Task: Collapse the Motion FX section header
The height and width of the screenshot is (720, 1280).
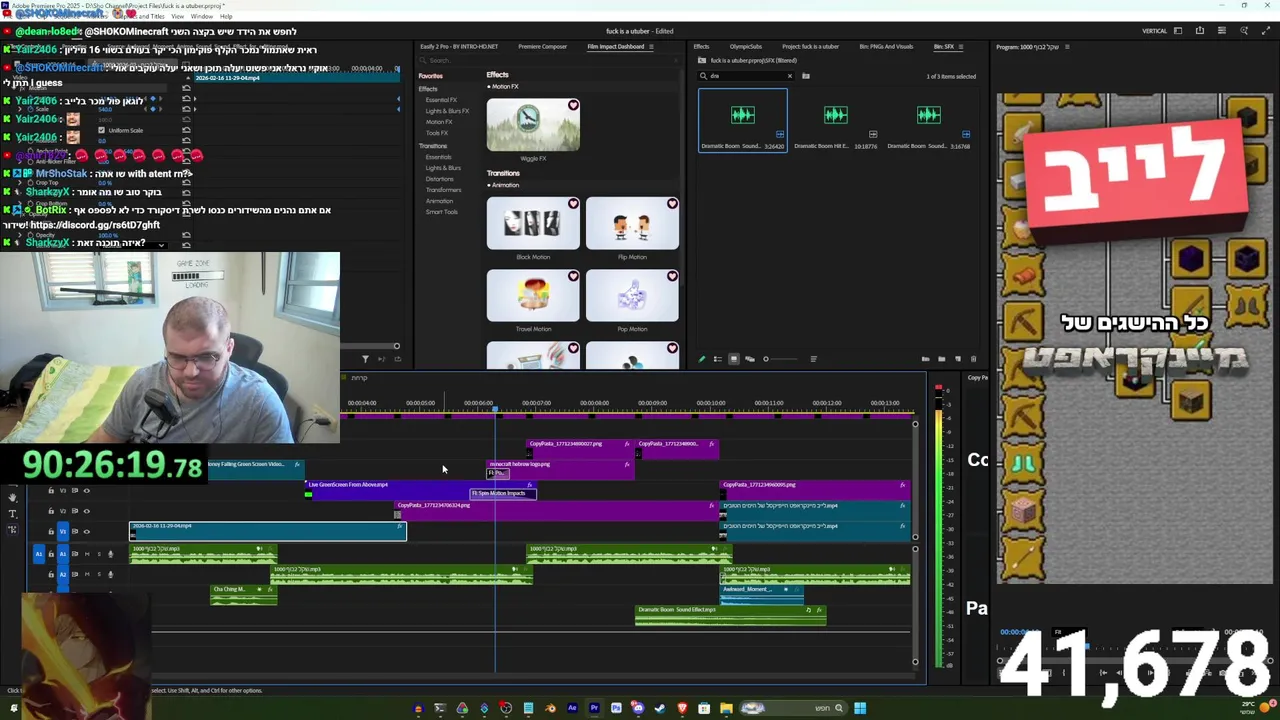Action: tap(502, 87)
